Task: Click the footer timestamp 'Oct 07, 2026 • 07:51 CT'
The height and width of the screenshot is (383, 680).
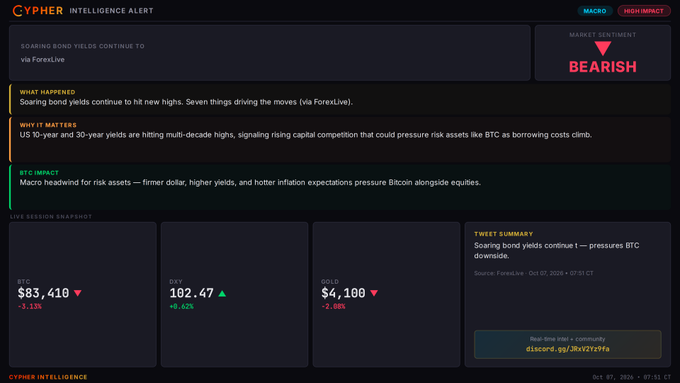Action: pos(631,377)
